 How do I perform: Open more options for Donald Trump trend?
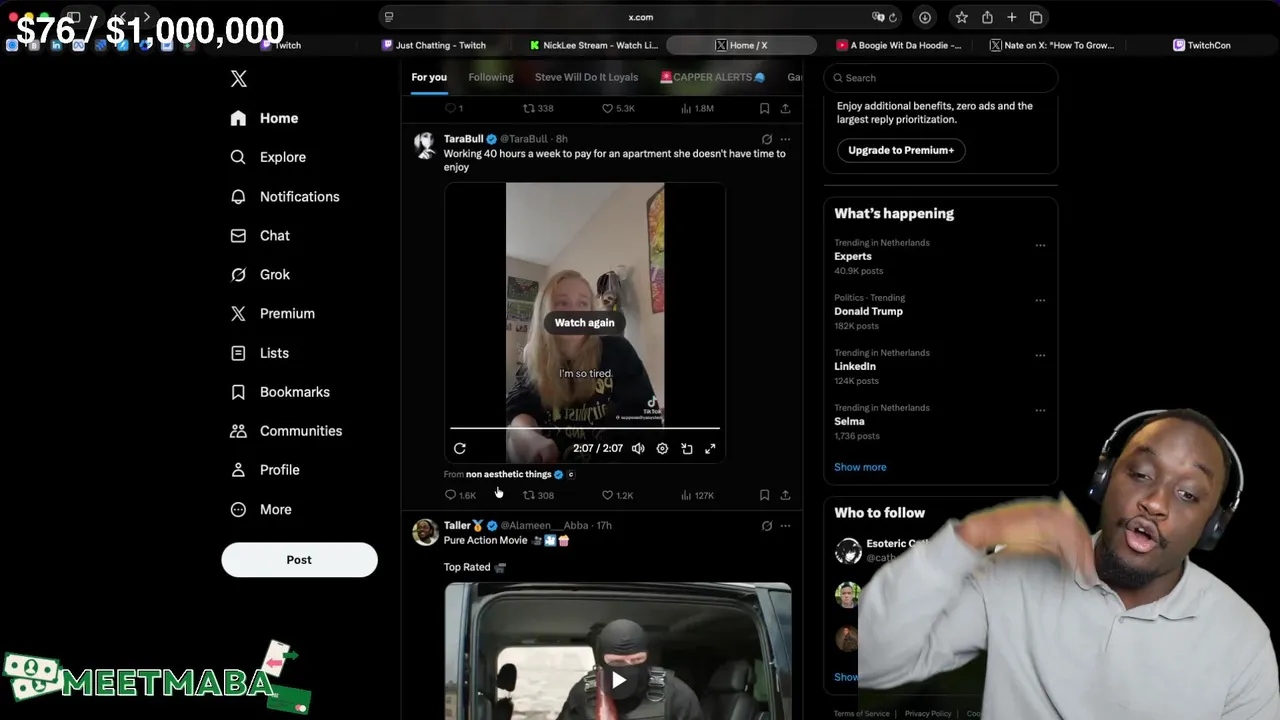[1040, 300]
